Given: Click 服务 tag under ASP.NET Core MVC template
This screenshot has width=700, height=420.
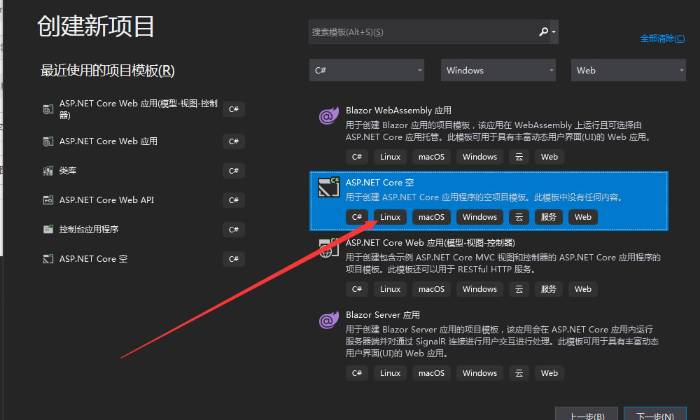Looking at the screenshot, I should pos(549,289).
